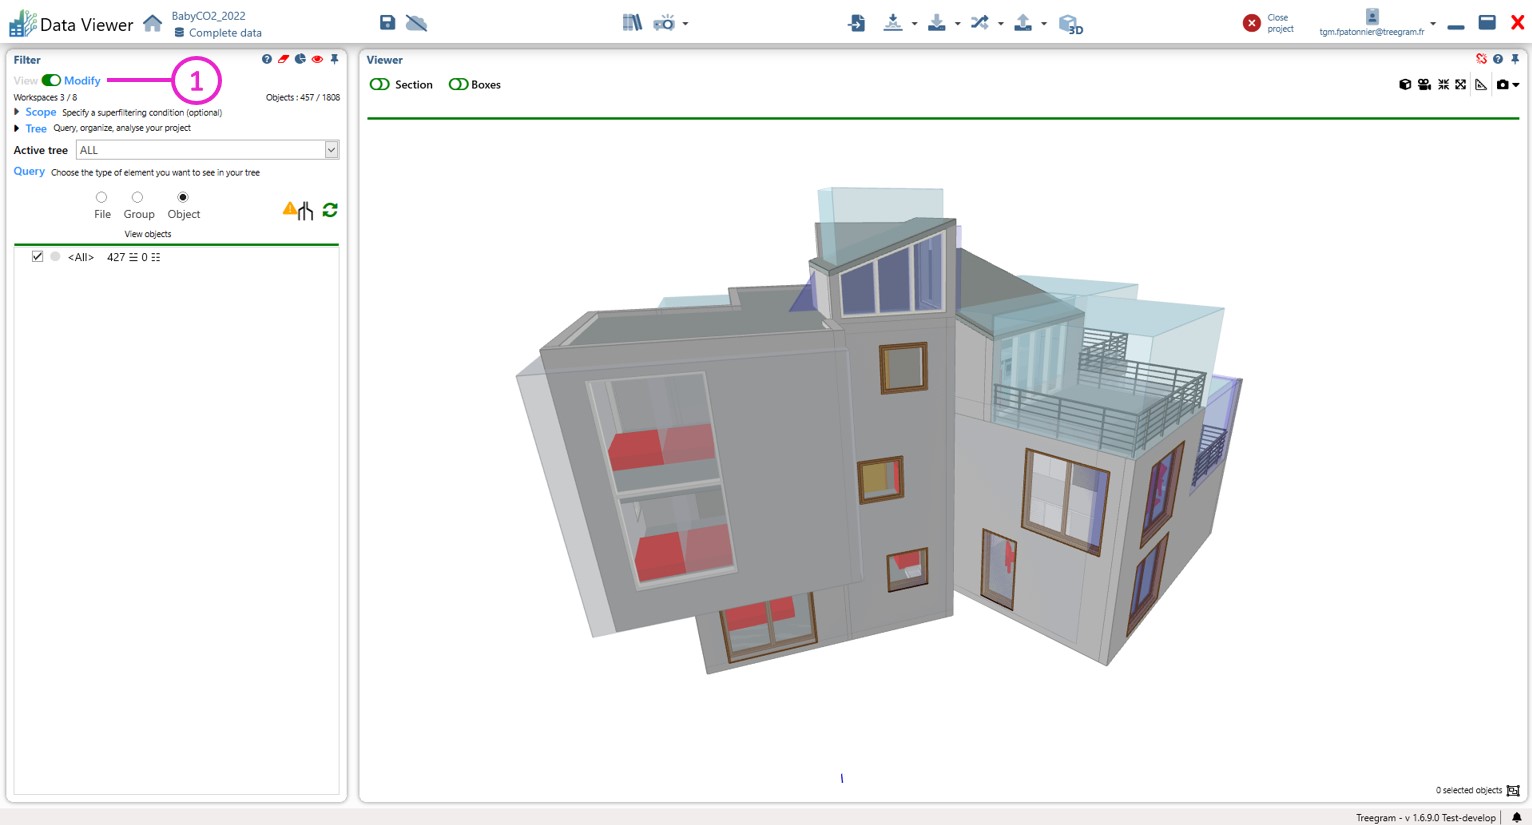Click the crossed-out cloud icon
The image size is (1532, 825).
[417, 23]
